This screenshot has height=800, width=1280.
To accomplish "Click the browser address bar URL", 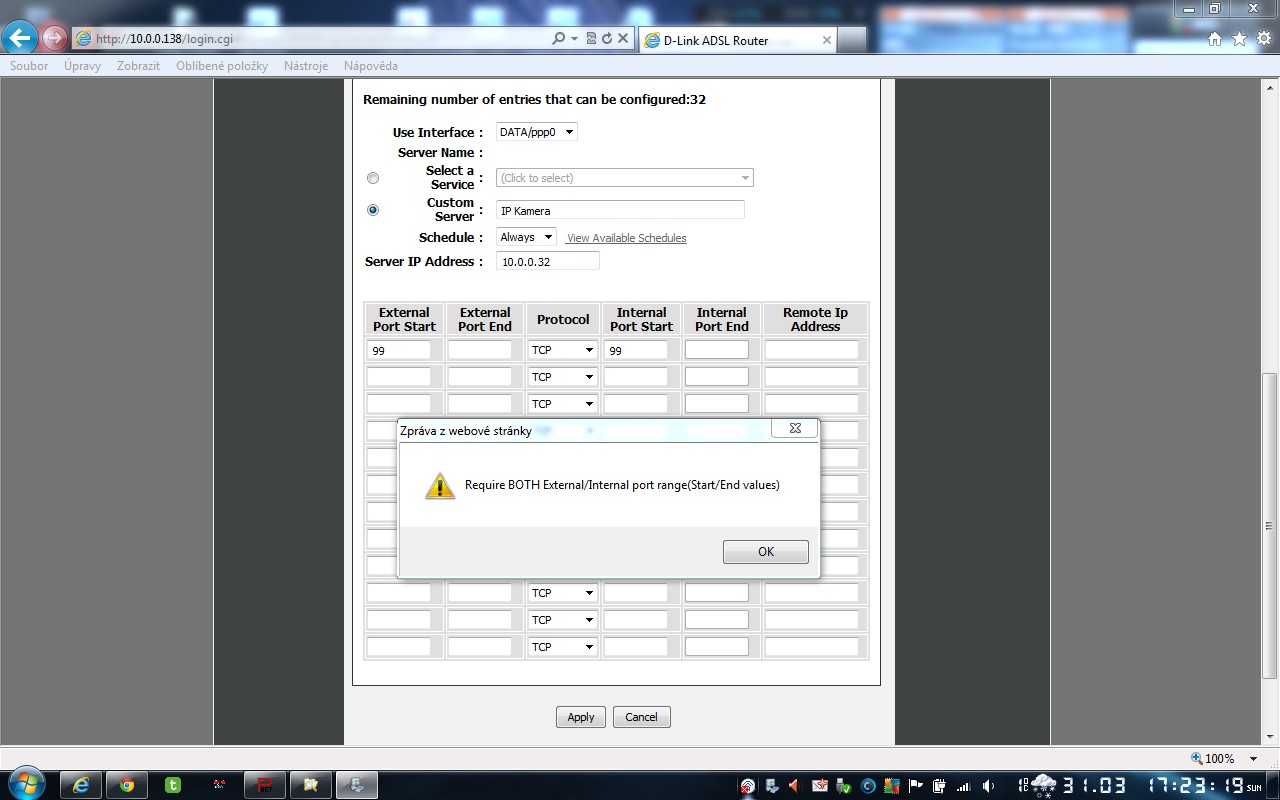I will (164, 39).
